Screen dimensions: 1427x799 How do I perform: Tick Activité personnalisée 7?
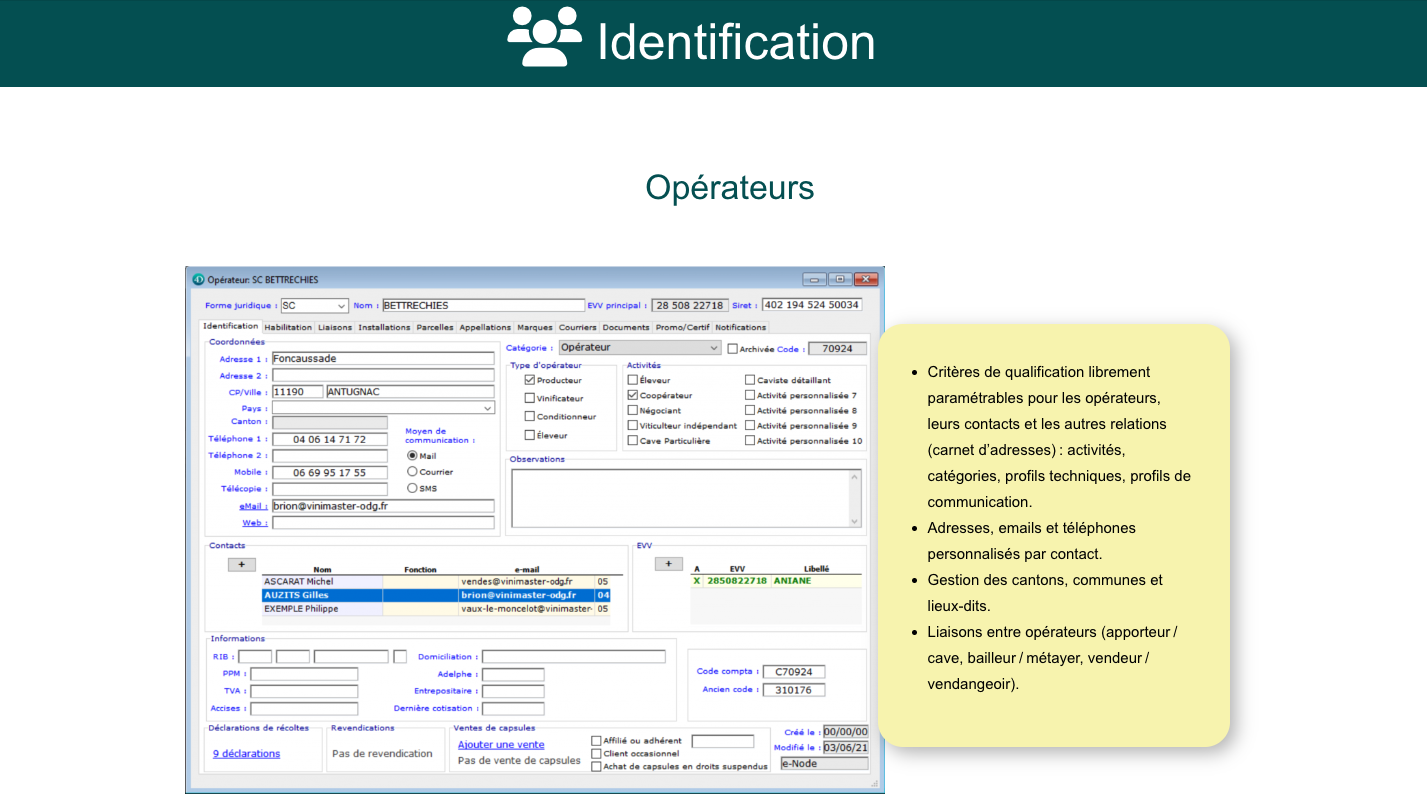[750, 395]
